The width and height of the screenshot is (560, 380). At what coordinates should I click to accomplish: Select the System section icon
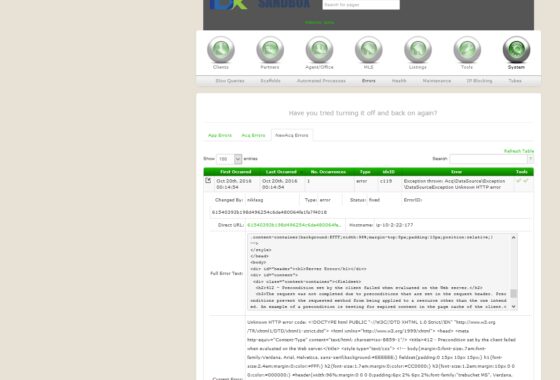(516, 50)
